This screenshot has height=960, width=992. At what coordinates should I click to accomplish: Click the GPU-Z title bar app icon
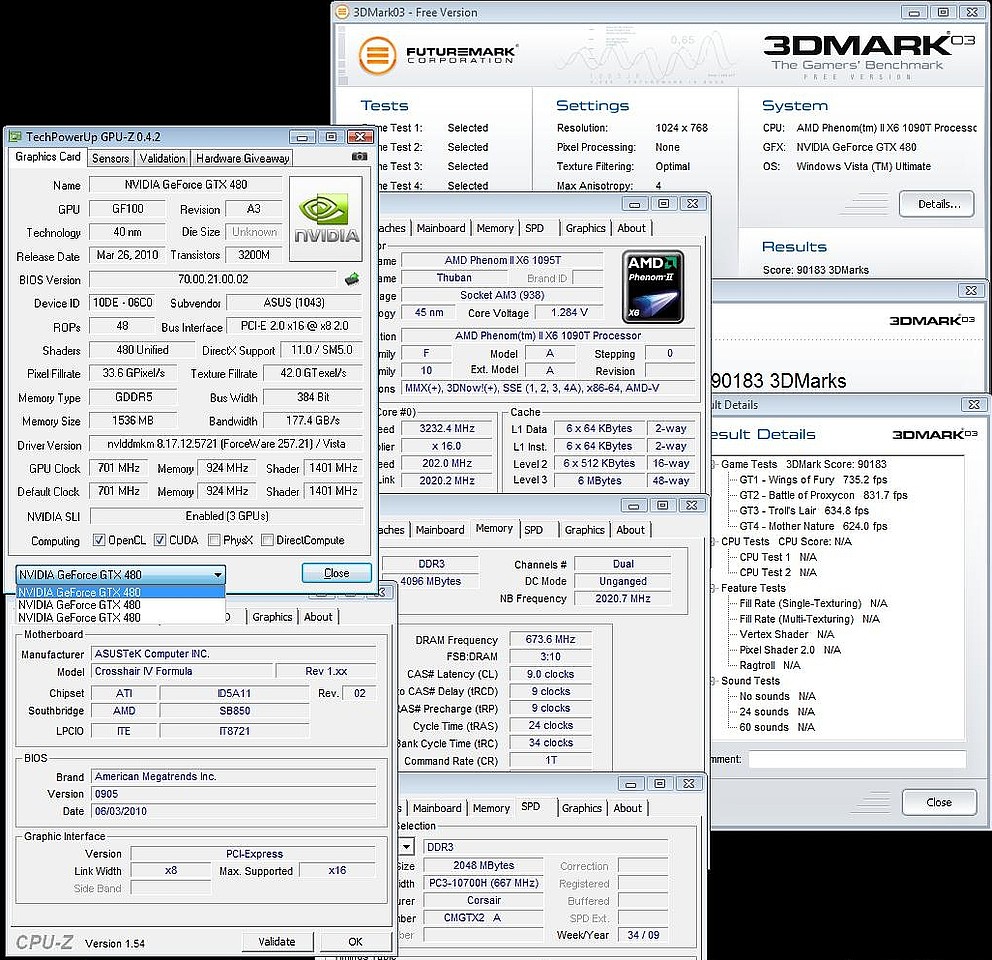tap(15, 137)
